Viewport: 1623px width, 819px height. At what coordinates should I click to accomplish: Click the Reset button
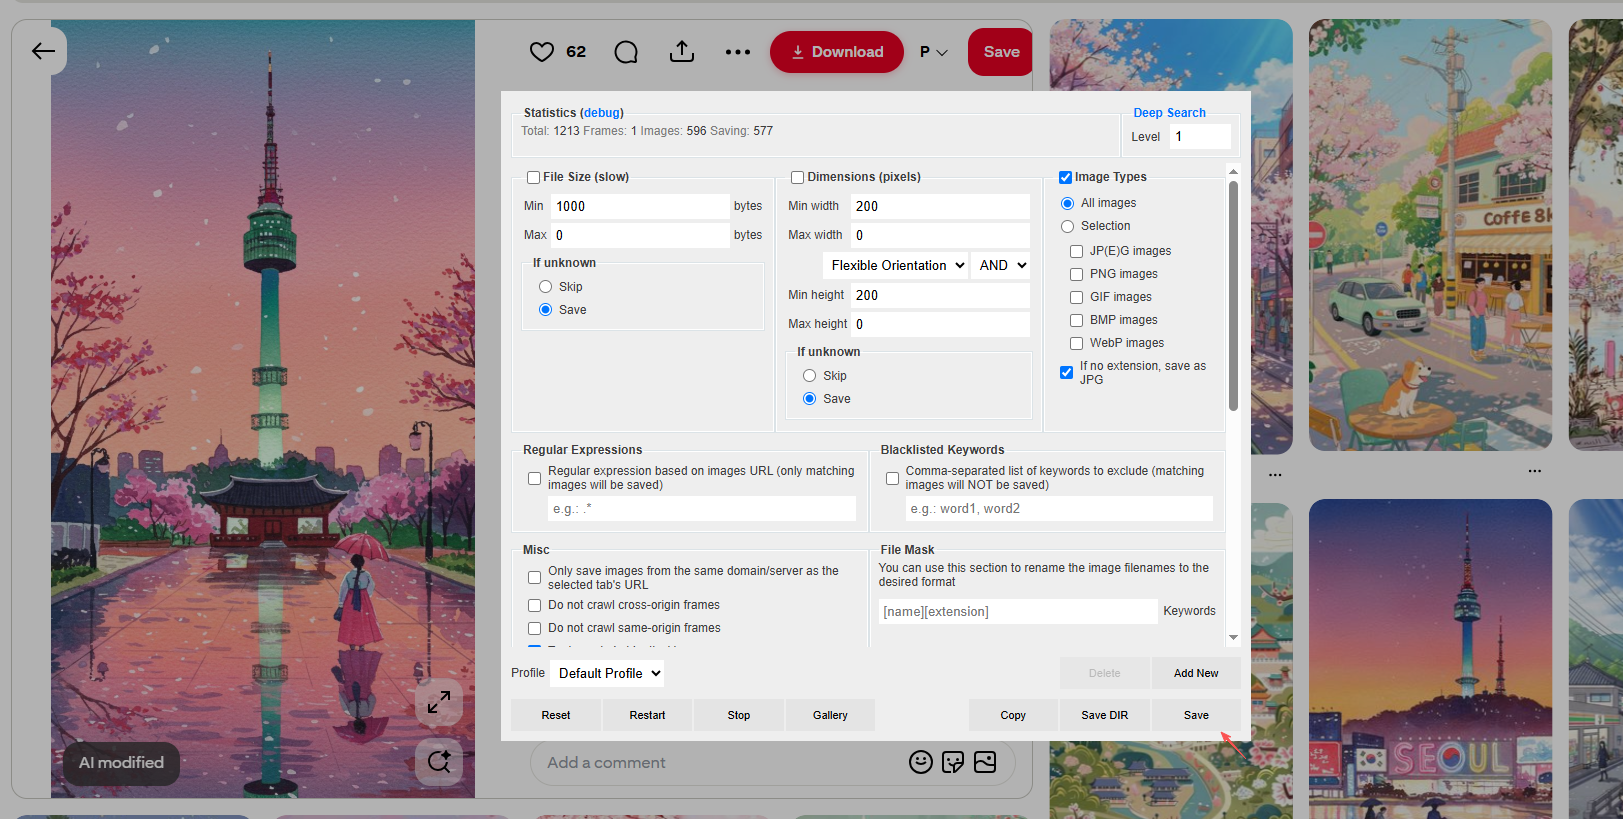(x=556, y=715)
